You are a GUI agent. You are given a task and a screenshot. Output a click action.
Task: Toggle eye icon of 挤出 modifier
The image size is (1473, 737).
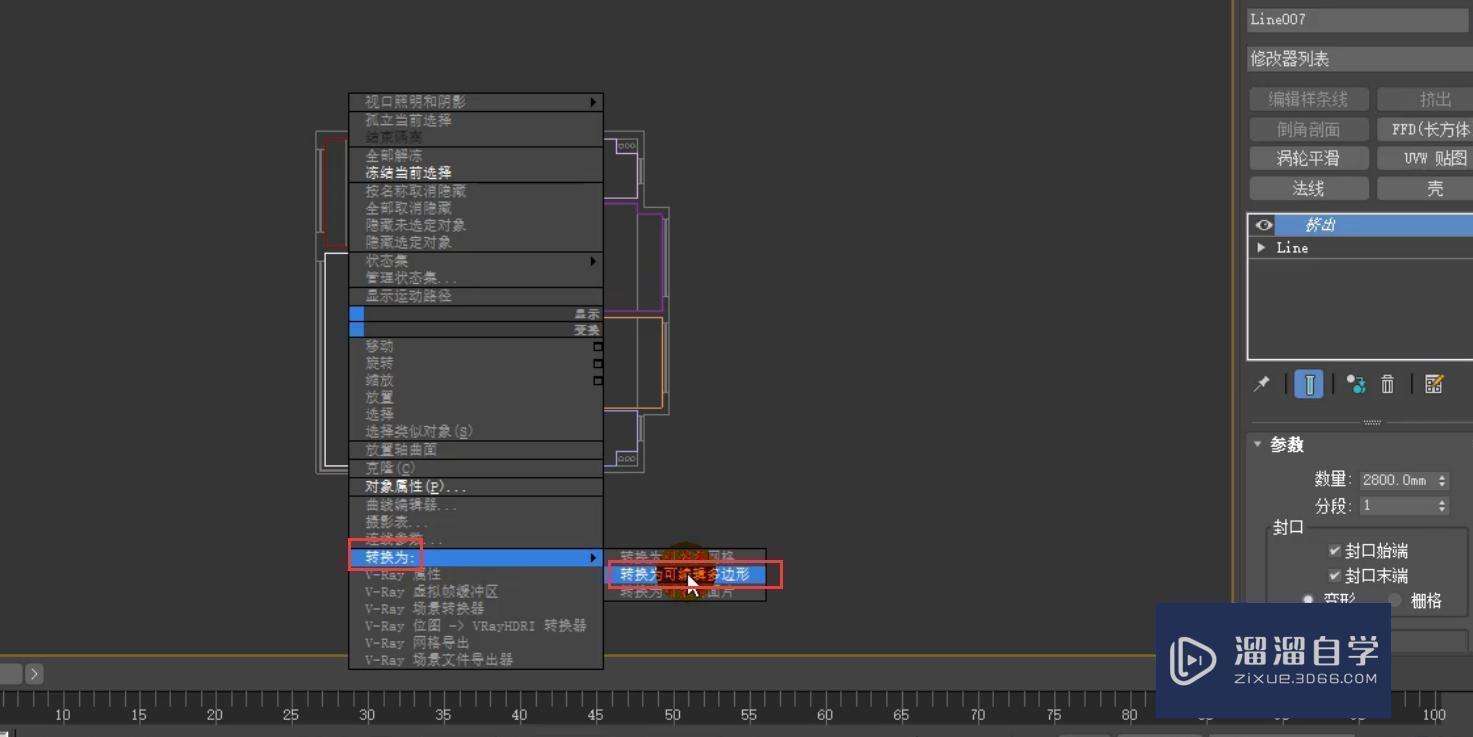tap(1263, 225)
